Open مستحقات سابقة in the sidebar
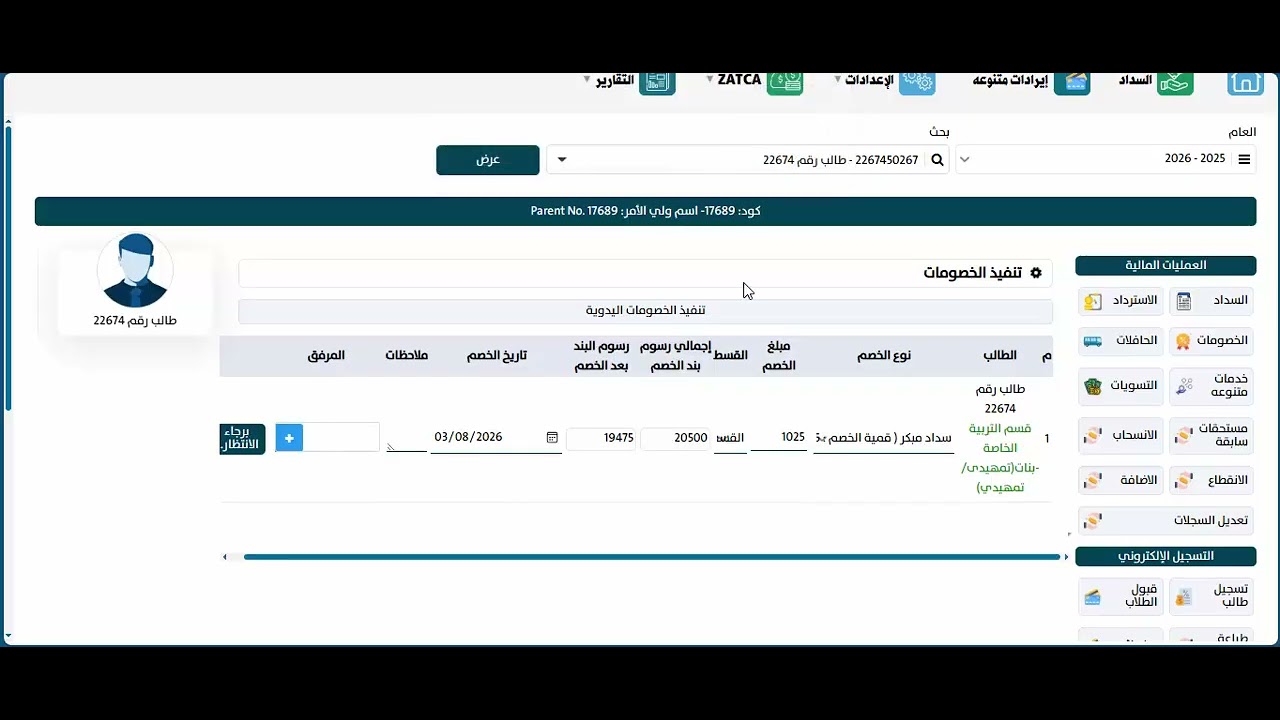1280x720 pixels. [1211, 435]
